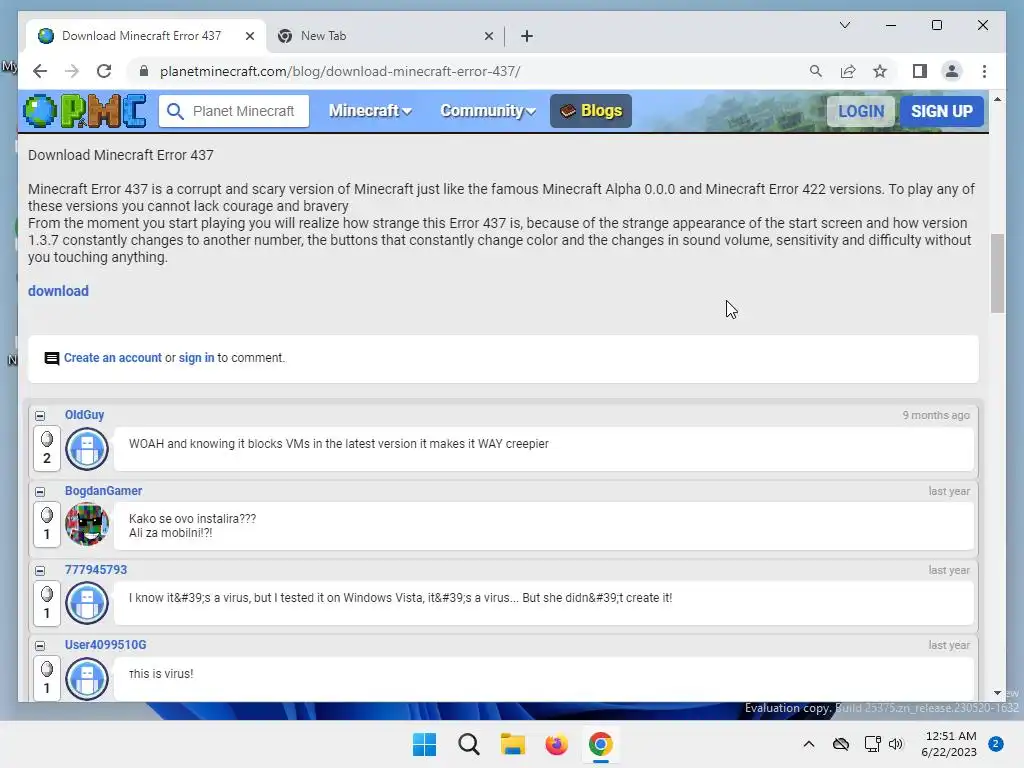Click the magnifier icon in Planet Minecraft search
Viewport: 1024px width, 768px height.
point(174,111)
